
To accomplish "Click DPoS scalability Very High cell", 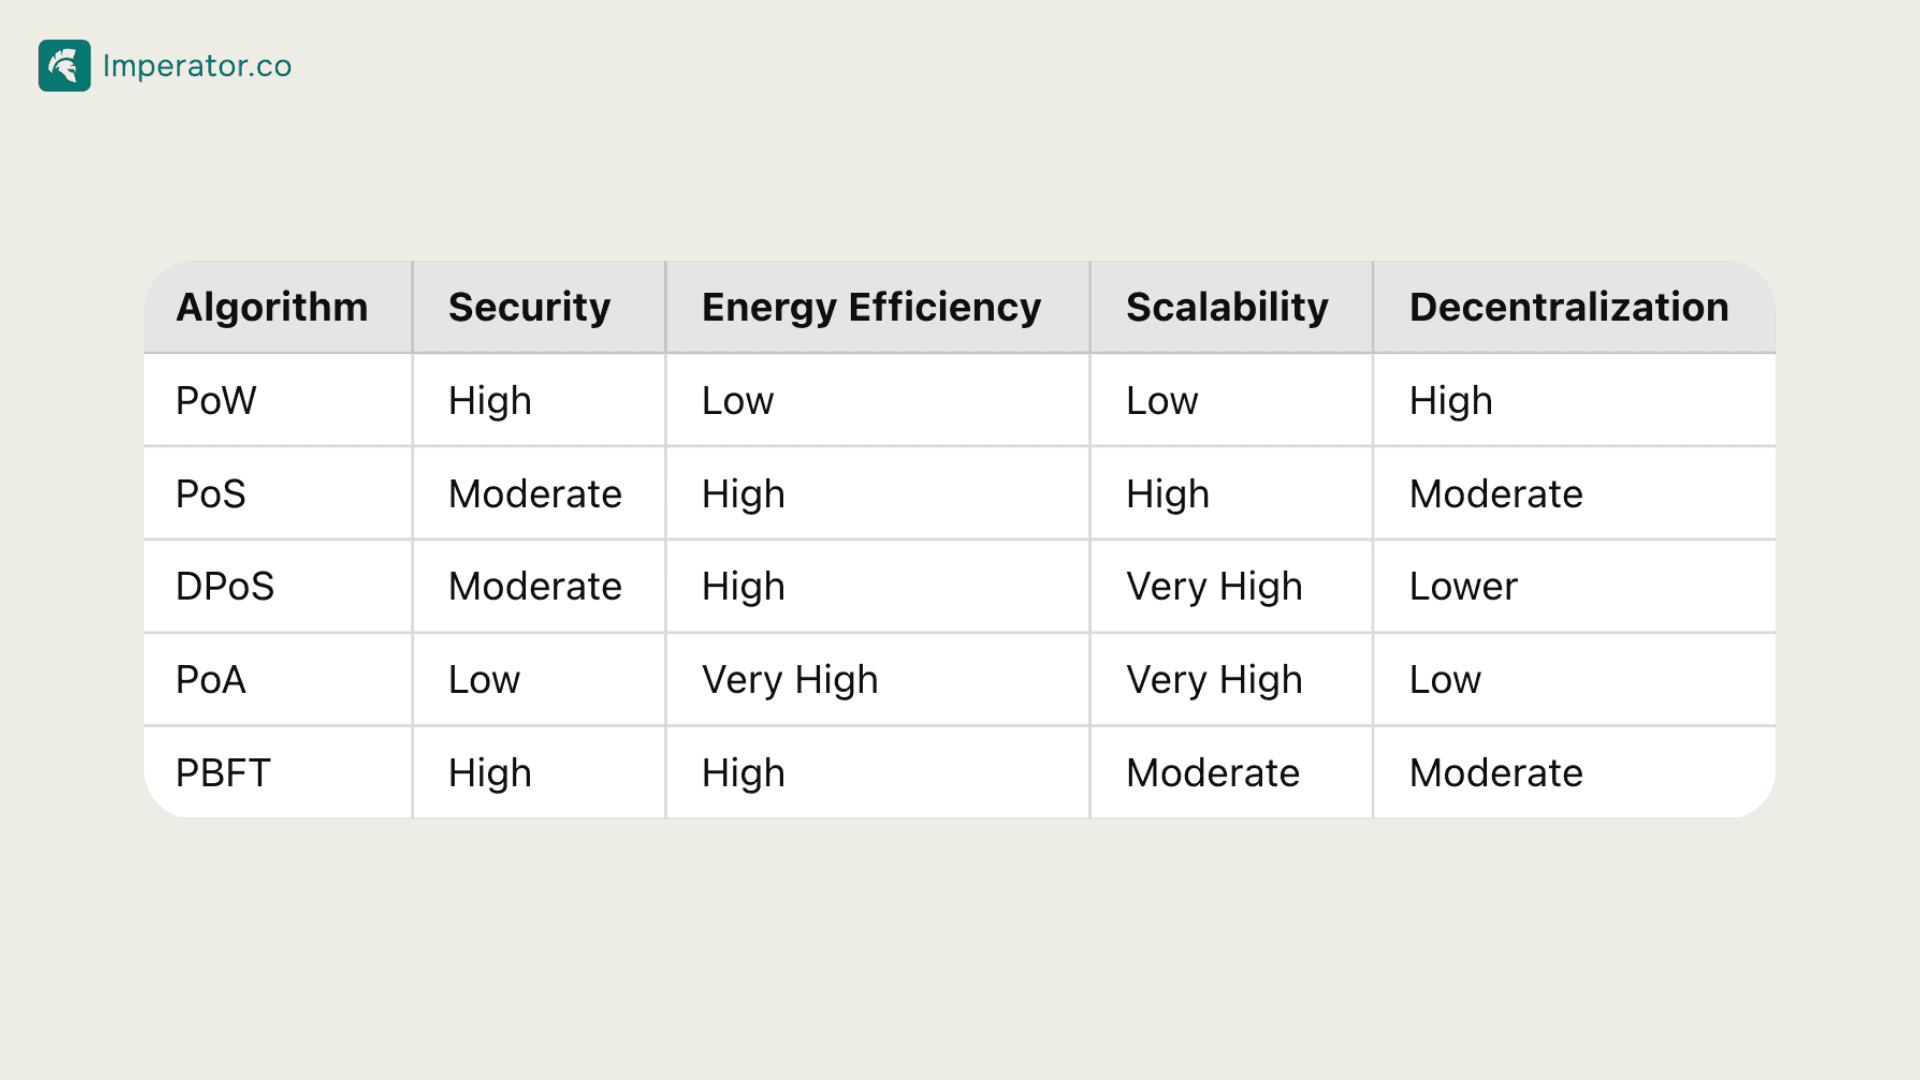I will pyautogui.click(x=1231, y=587).
